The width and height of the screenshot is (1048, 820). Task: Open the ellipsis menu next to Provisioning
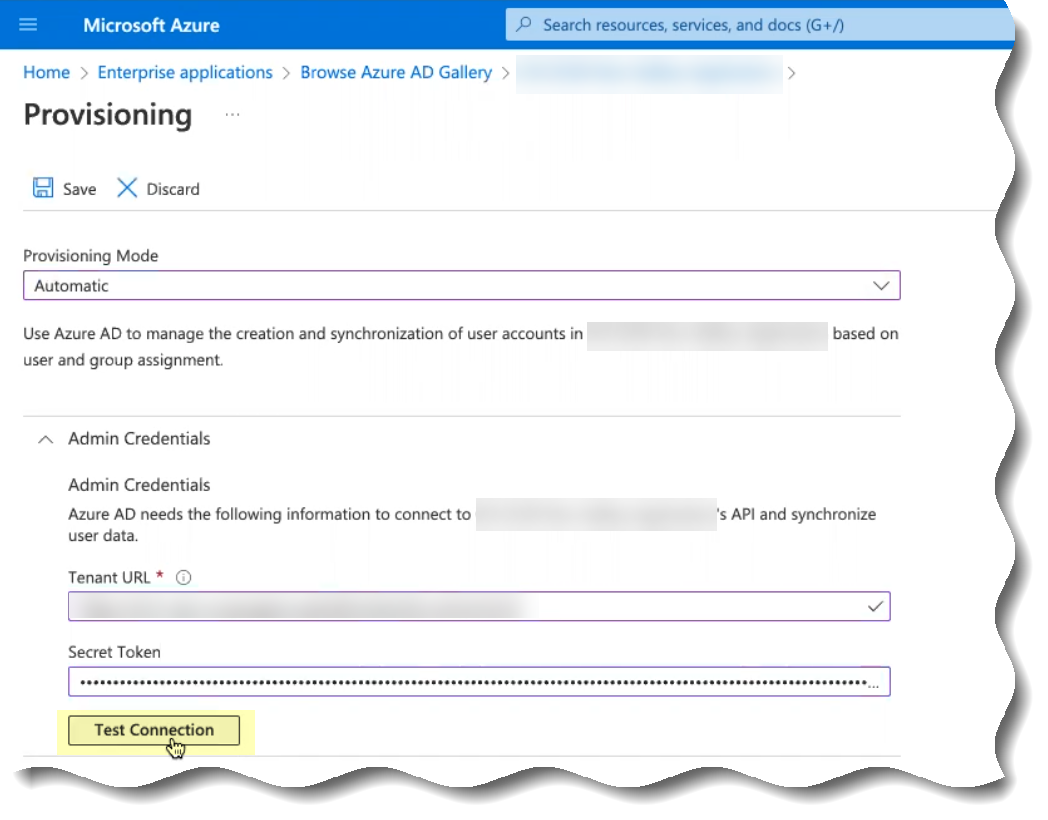(x=232, y=115)
